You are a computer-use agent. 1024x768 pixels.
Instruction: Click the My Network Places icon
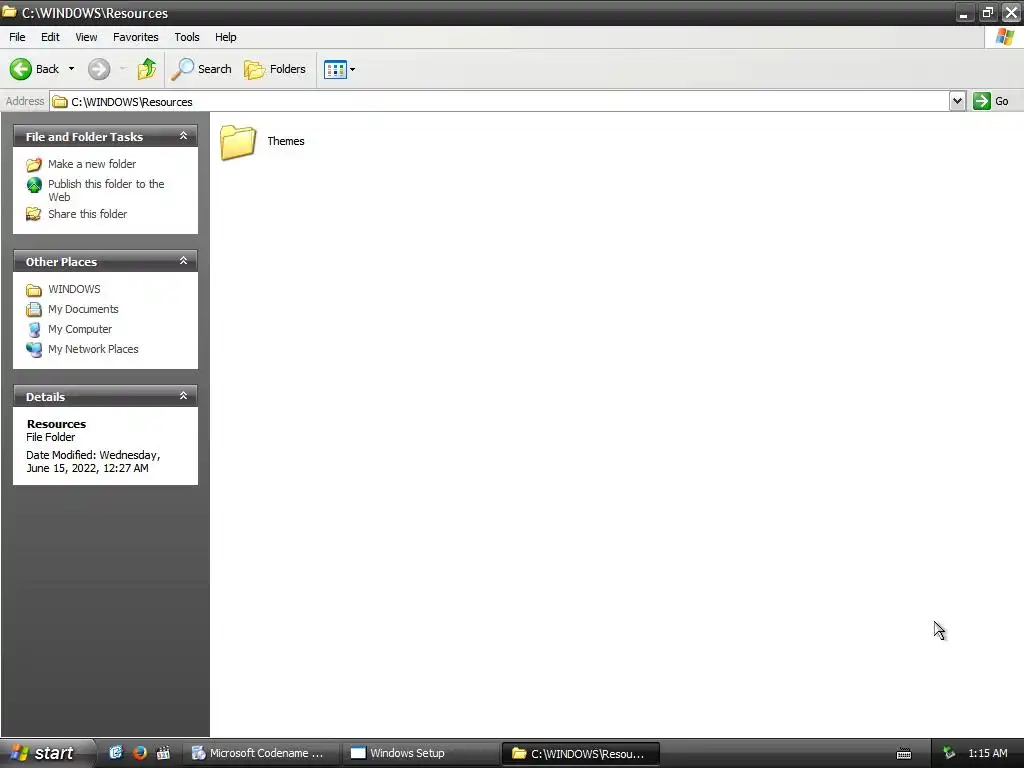(x=34, y=349)
